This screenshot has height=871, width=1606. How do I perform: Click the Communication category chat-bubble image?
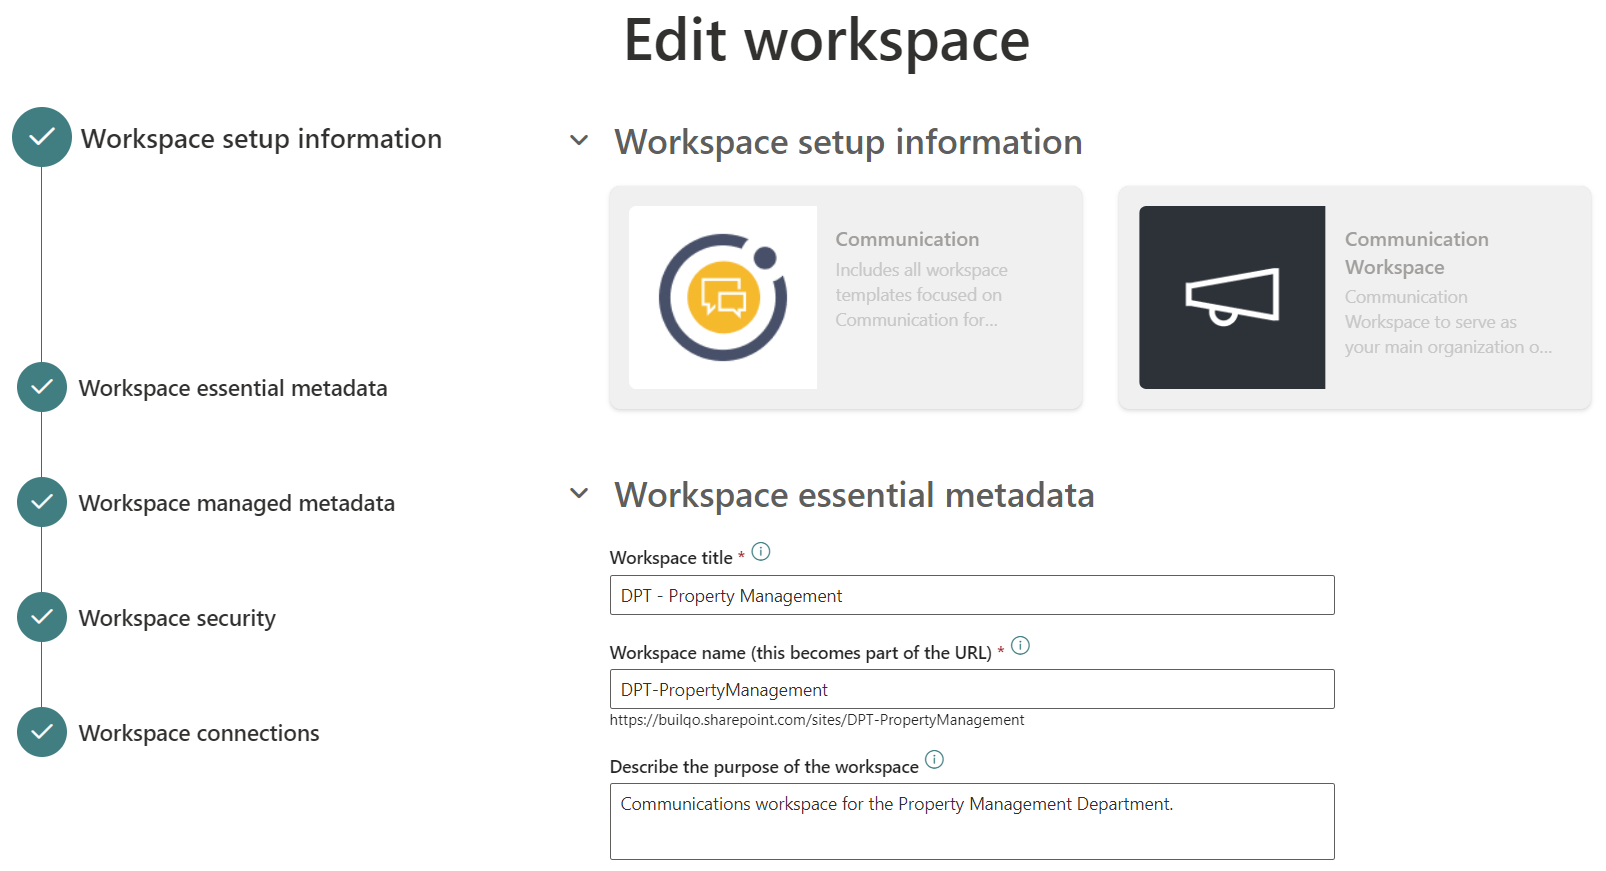(x=723, y=297)
